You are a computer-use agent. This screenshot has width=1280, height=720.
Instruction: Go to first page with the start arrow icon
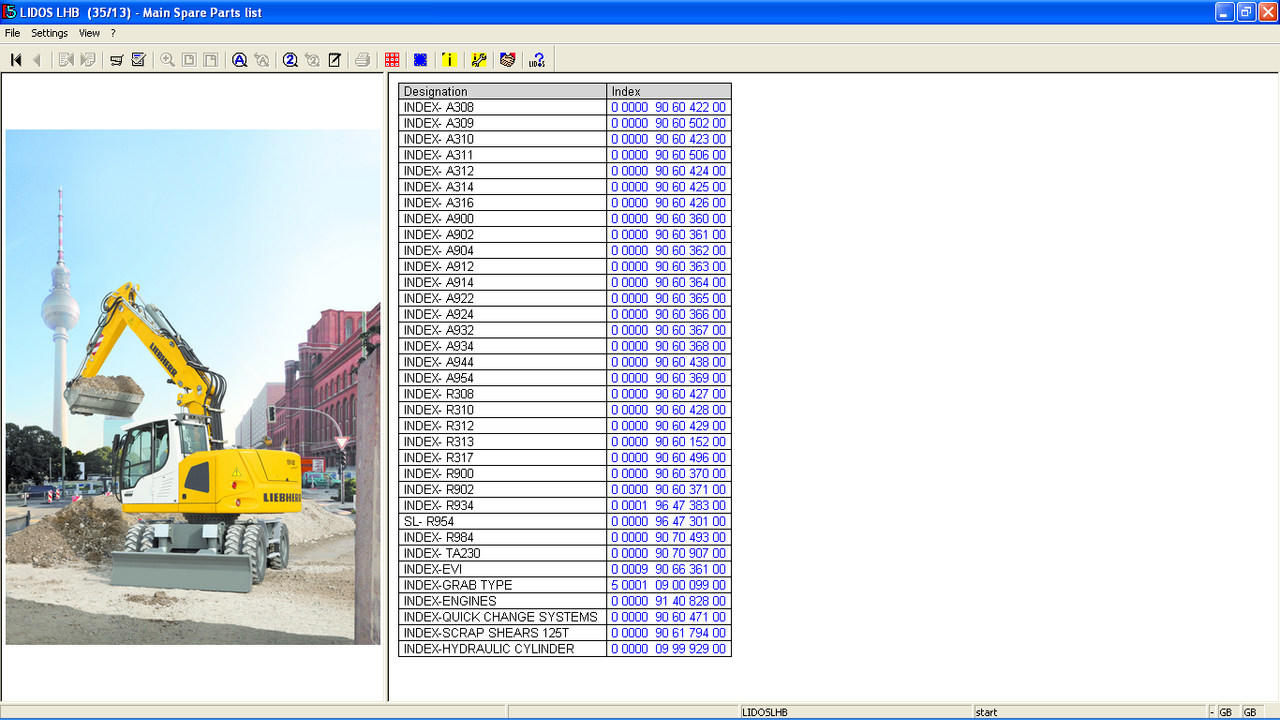pyautogui.click(x=16, y=60)
